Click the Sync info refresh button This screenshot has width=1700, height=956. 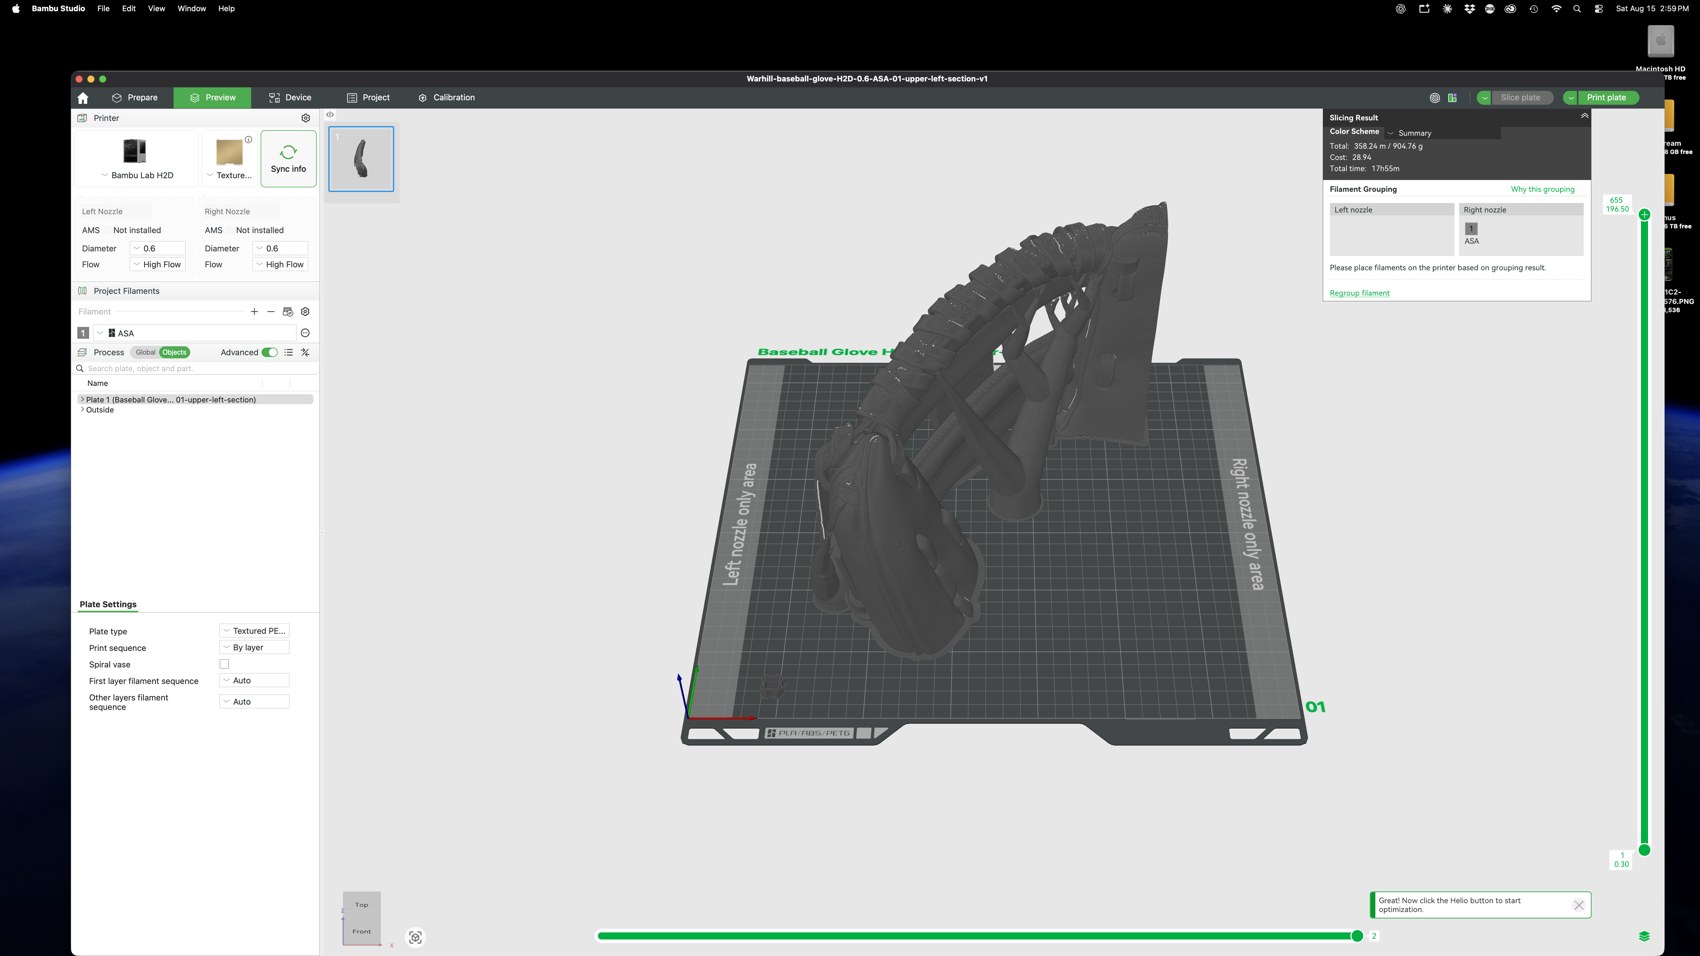coord(288,158)
